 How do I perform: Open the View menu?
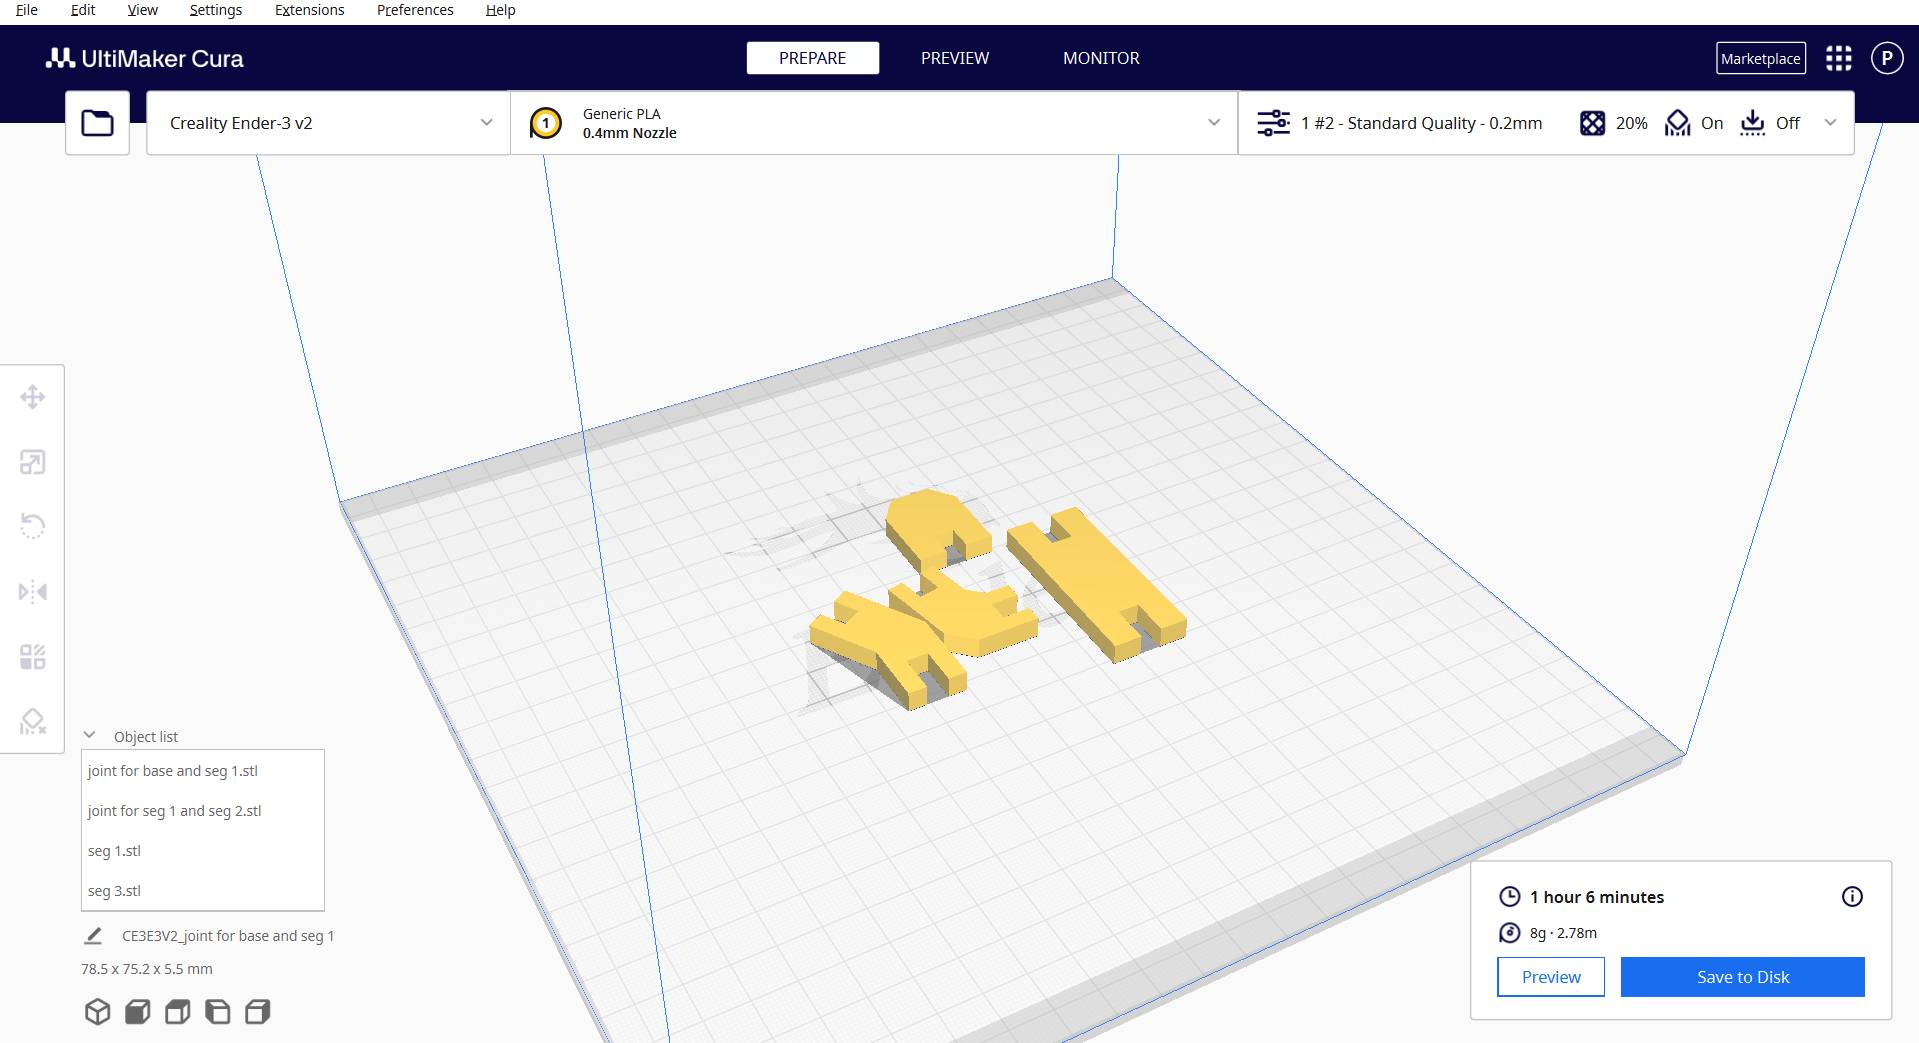pyautogui.click(x=143, y=10)
